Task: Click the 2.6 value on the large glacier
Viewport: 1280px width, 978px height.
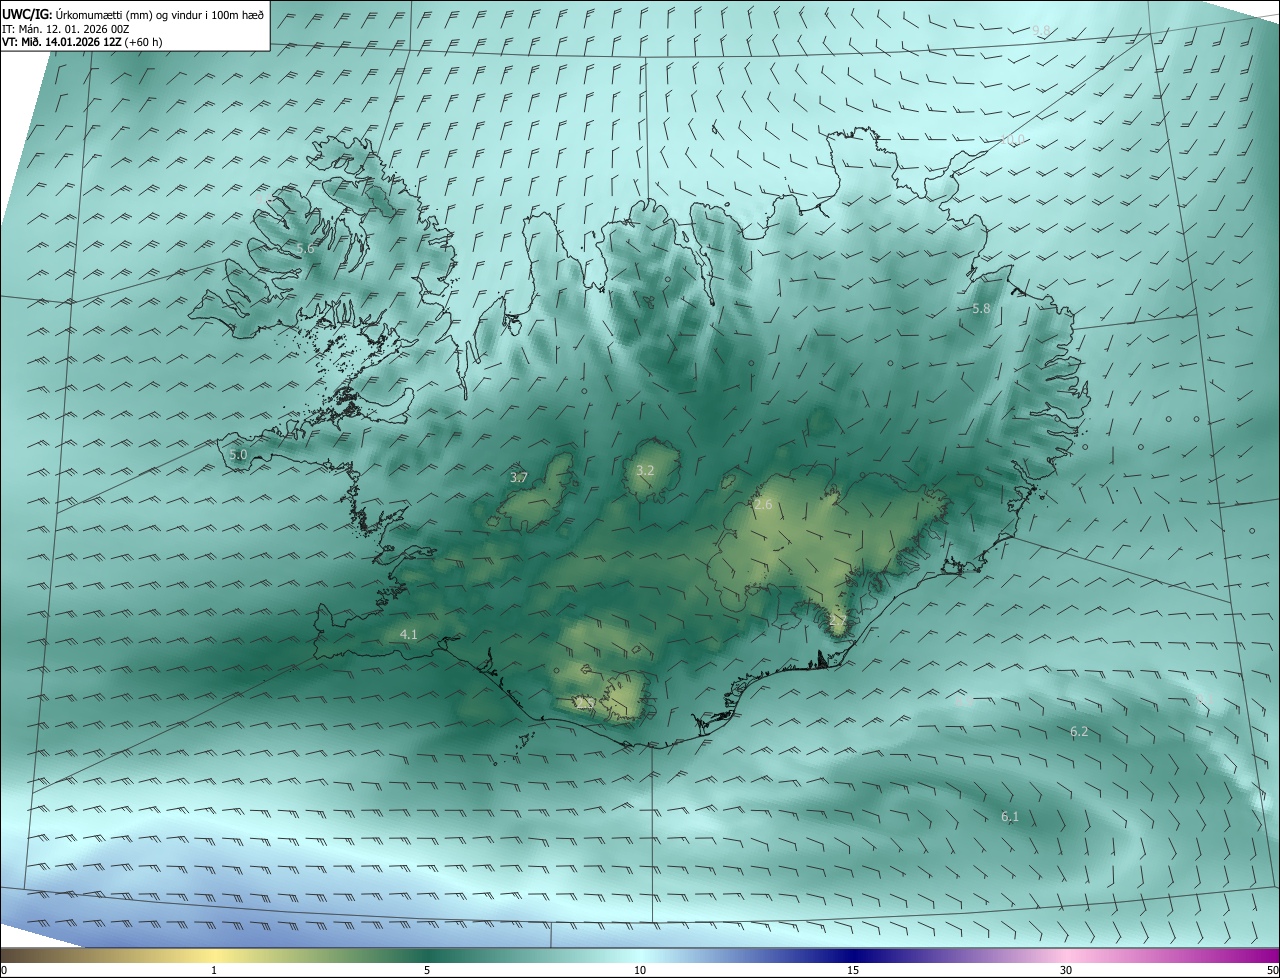Action: point(763,505)
